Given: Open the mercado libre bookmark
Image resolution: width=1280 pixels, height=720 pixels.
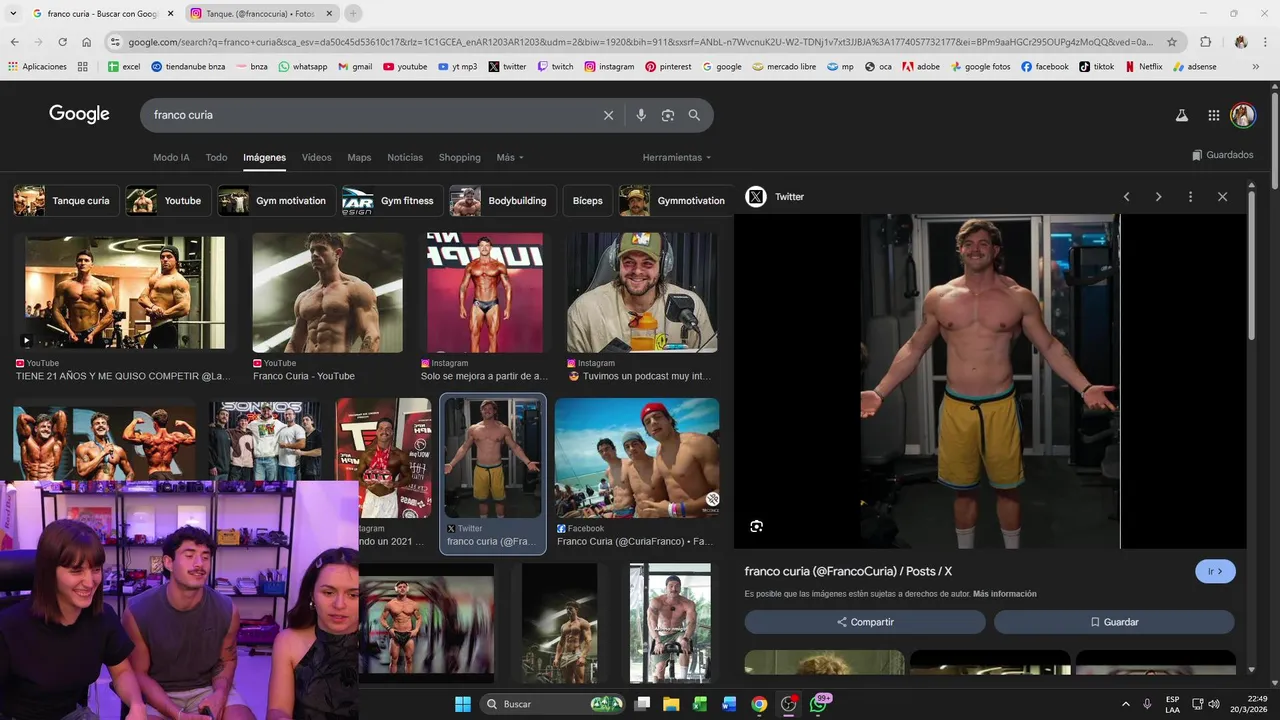Looking at the screenshot, I should click(784, 67).
